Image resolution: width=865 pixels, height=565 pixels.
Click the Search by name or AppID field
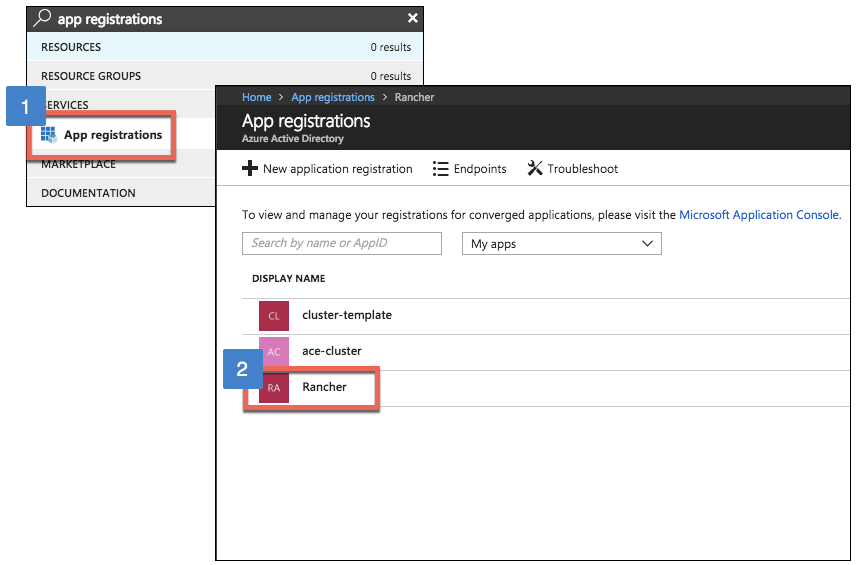(341, 243)
